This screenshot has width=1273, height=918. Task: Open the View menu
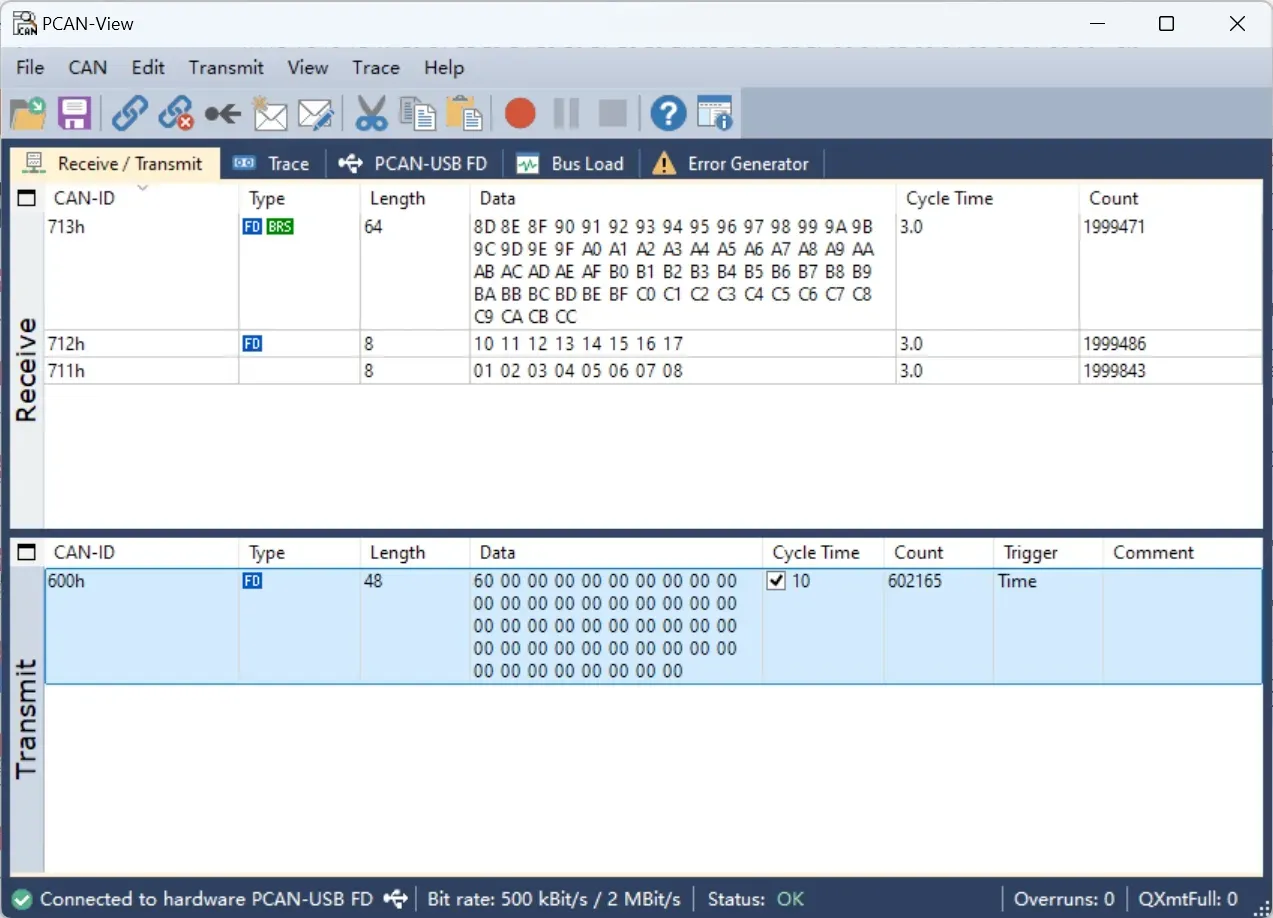[x=307, y=67]
